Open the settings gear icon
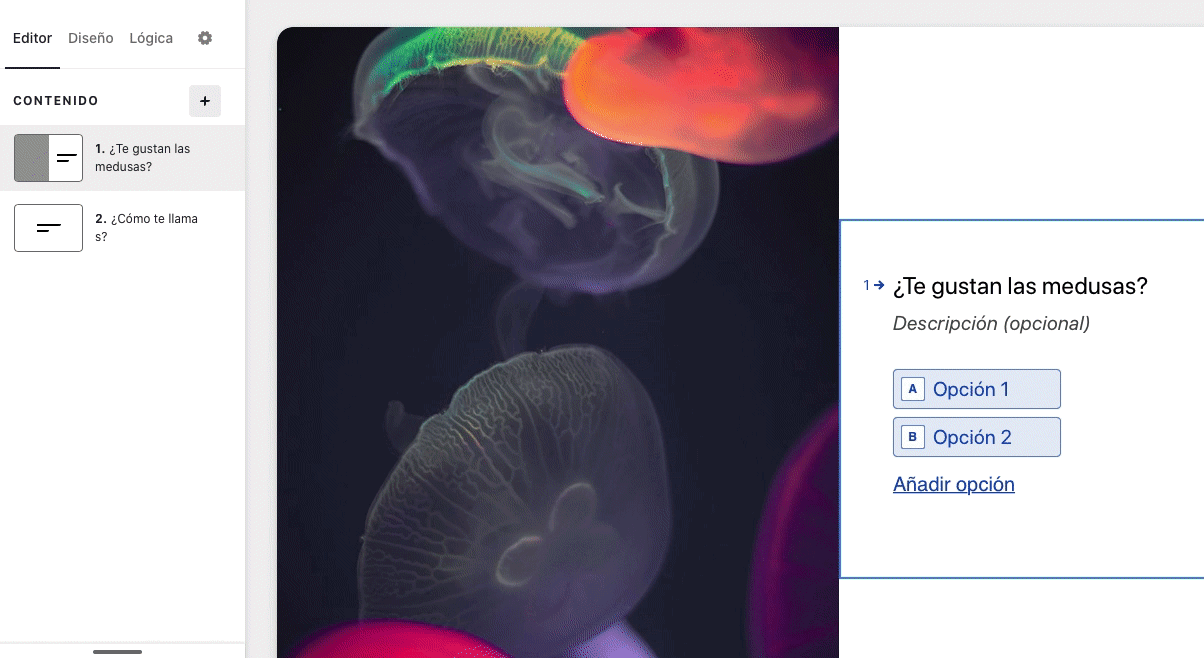The image size is (1204, 658). point(205,38)
